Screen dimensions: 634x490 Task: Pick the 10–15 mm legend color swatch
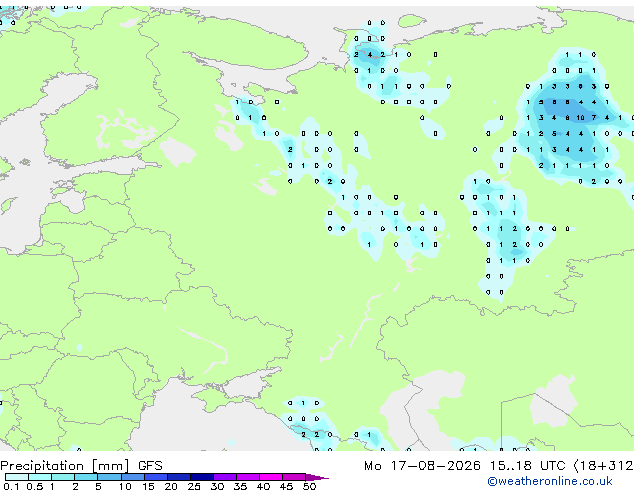133,477
